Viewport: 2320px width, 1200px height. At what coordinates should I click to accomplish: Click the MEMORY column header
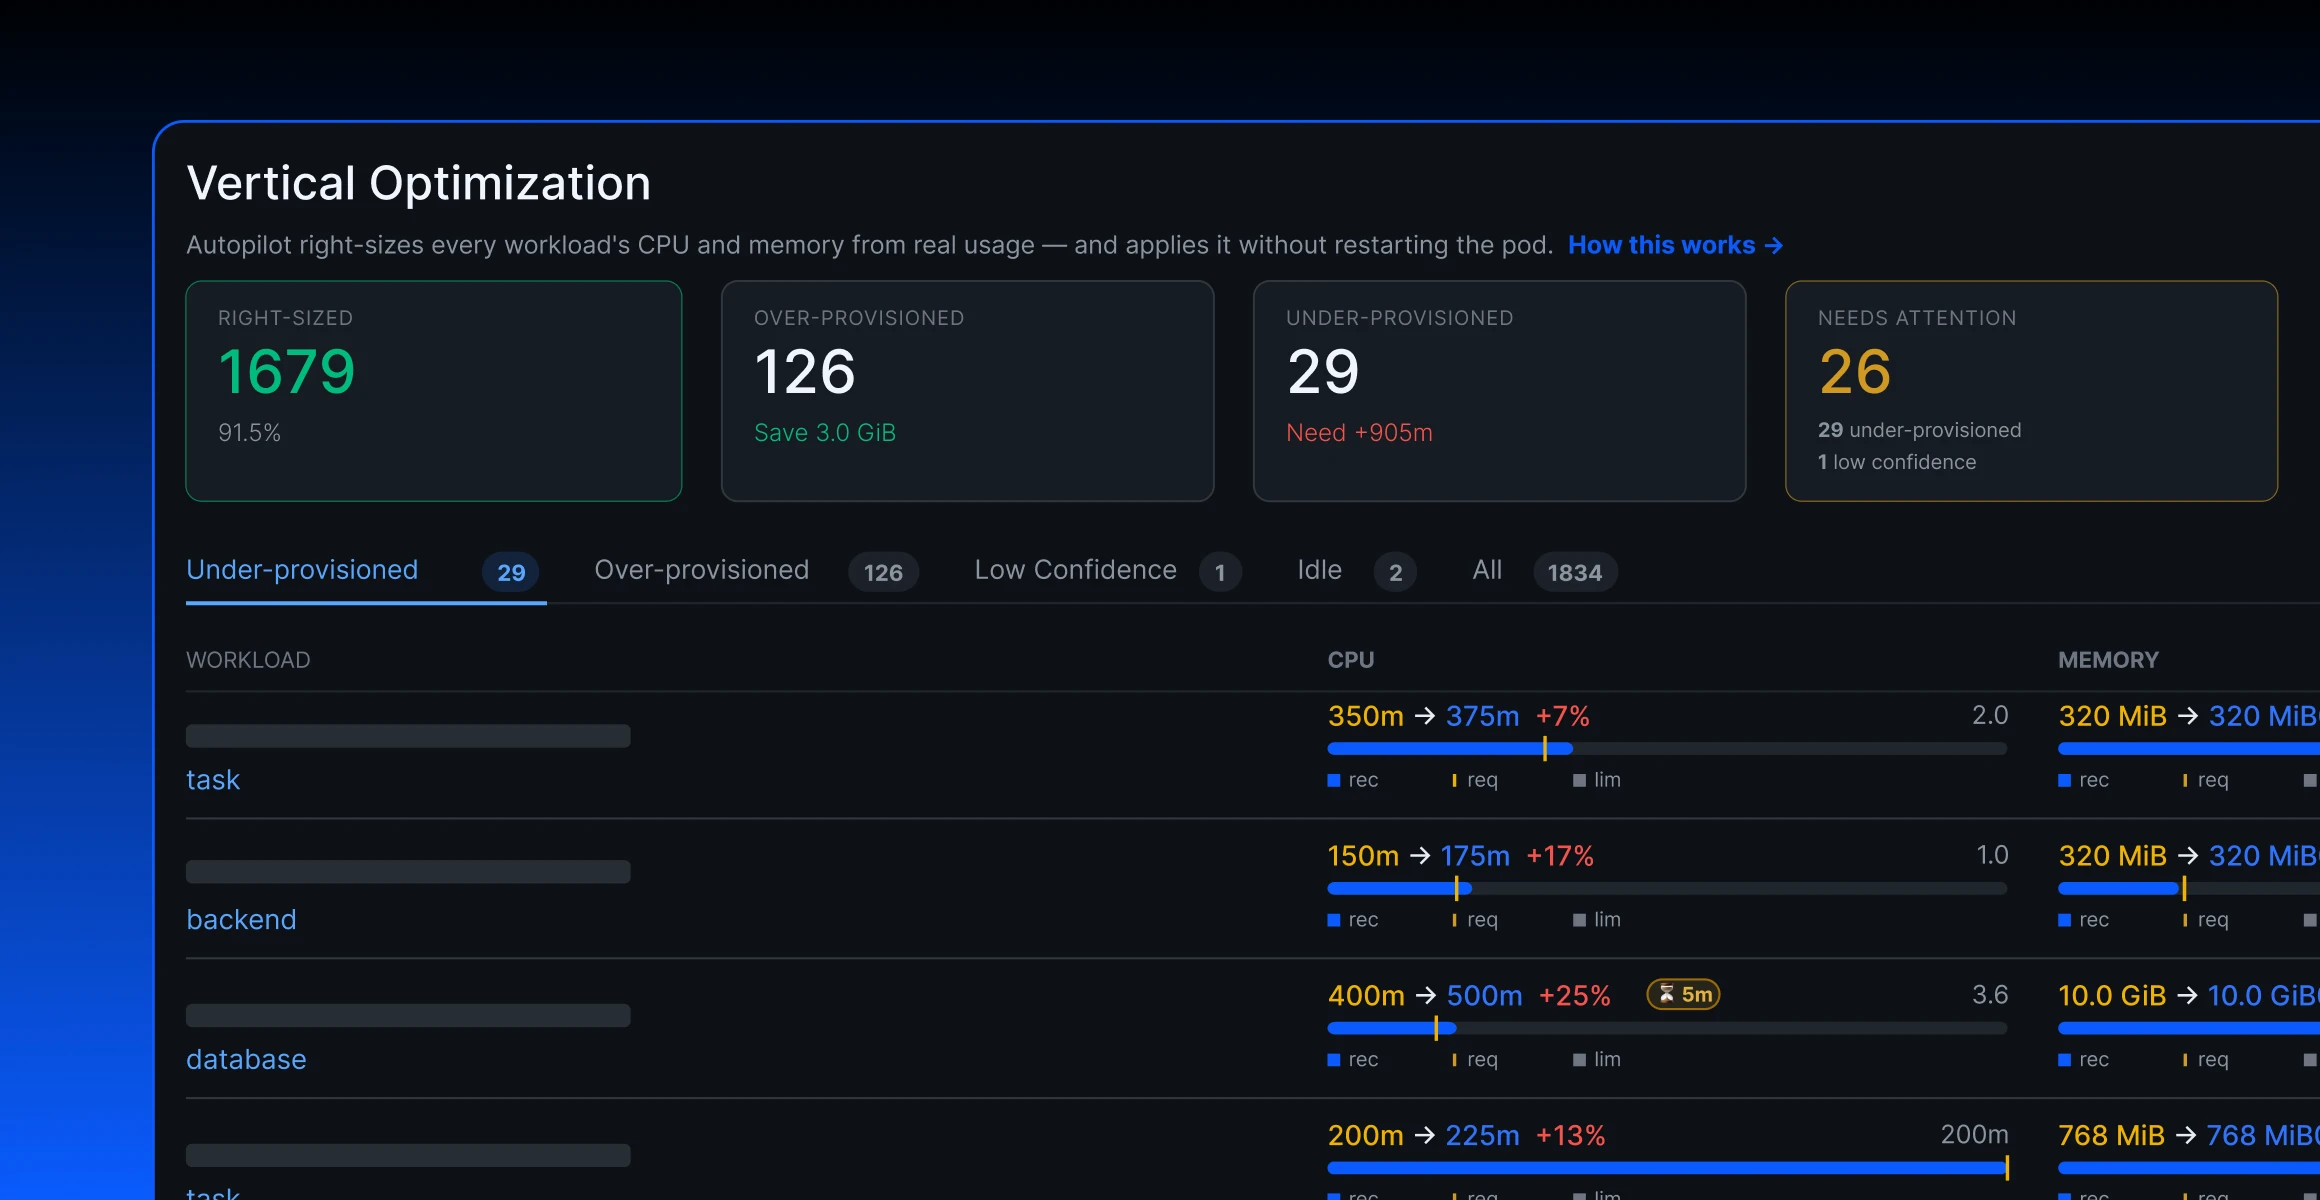tap(2108, 660)
